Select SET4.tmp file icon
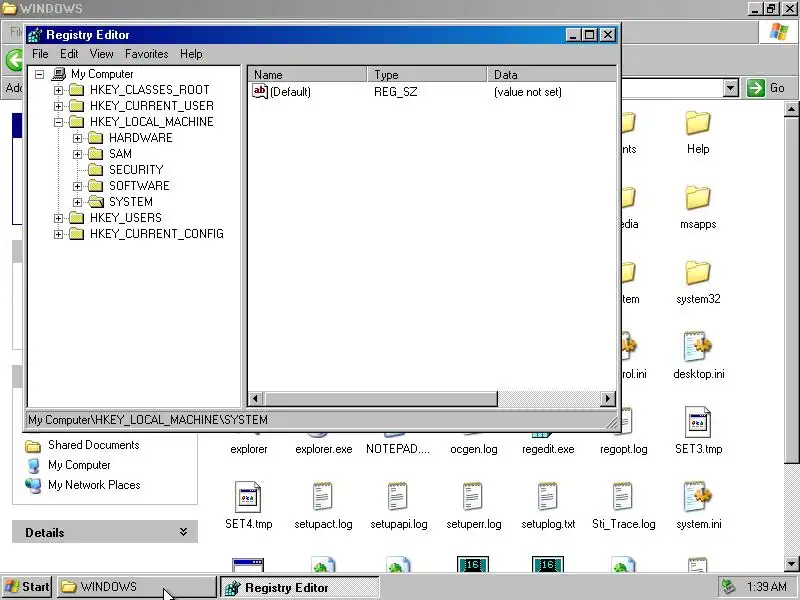Screen dimensions: 800x600 pos(248,497)
